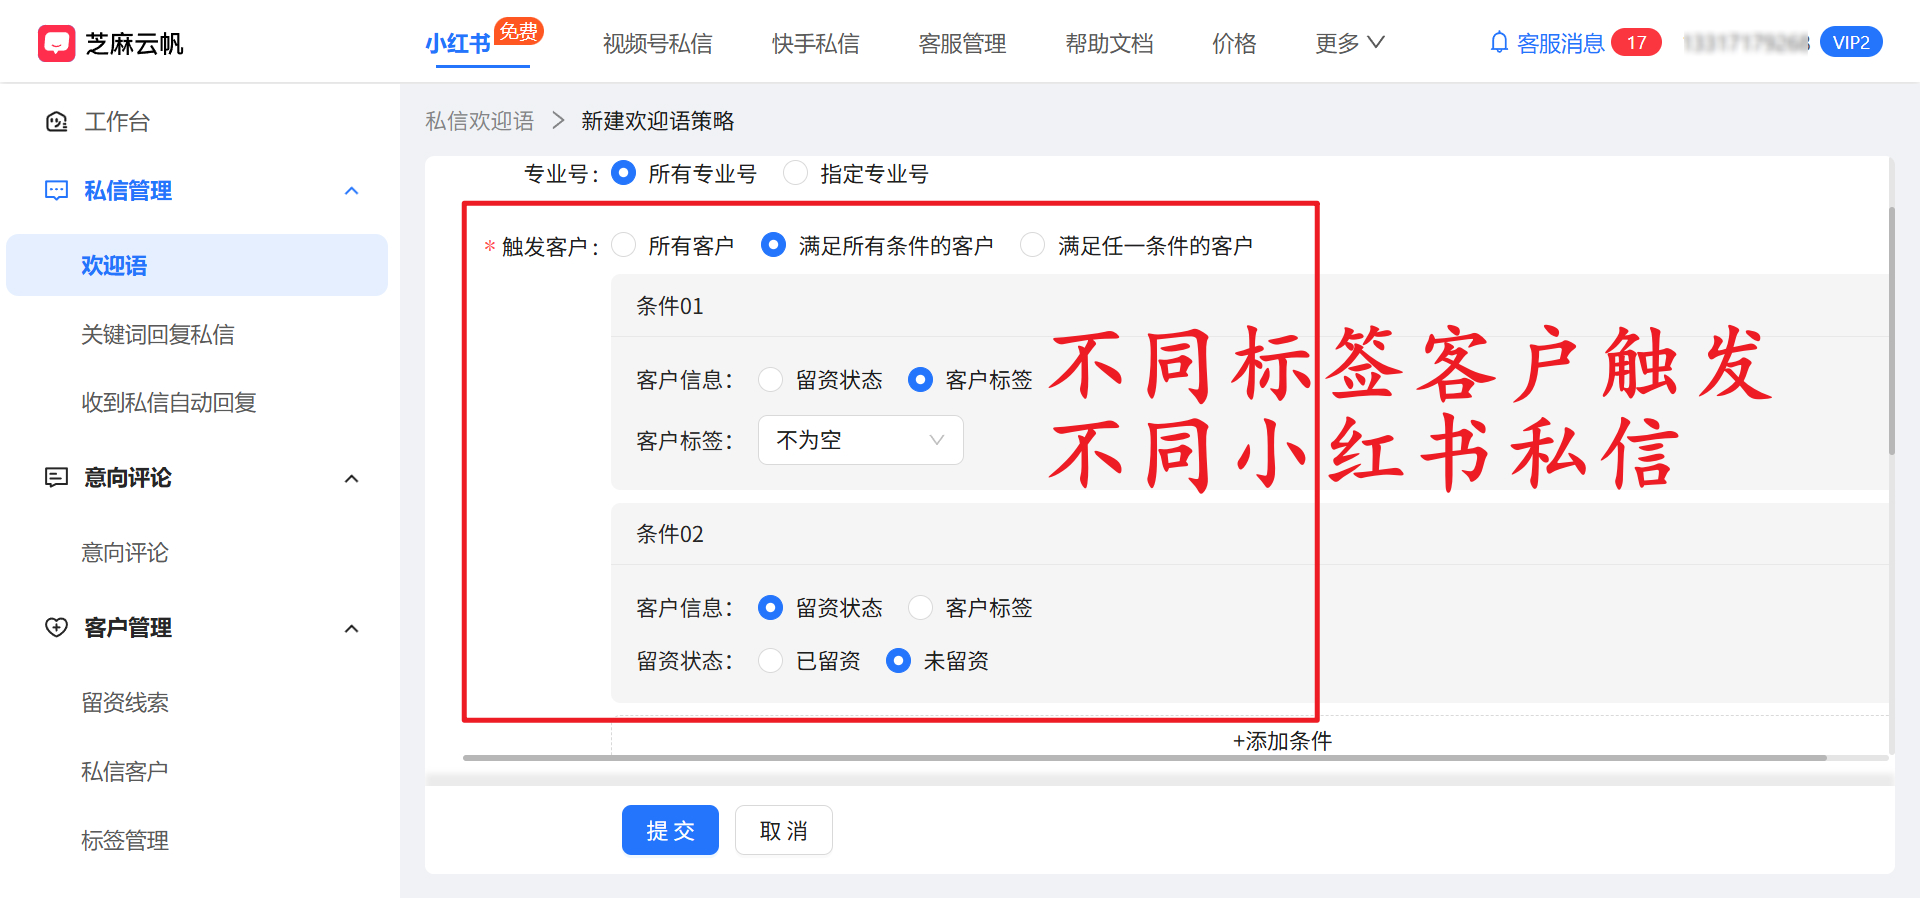Click the blurred account phone number
Screen dimensions: 1920x898
coord(1745,43)
